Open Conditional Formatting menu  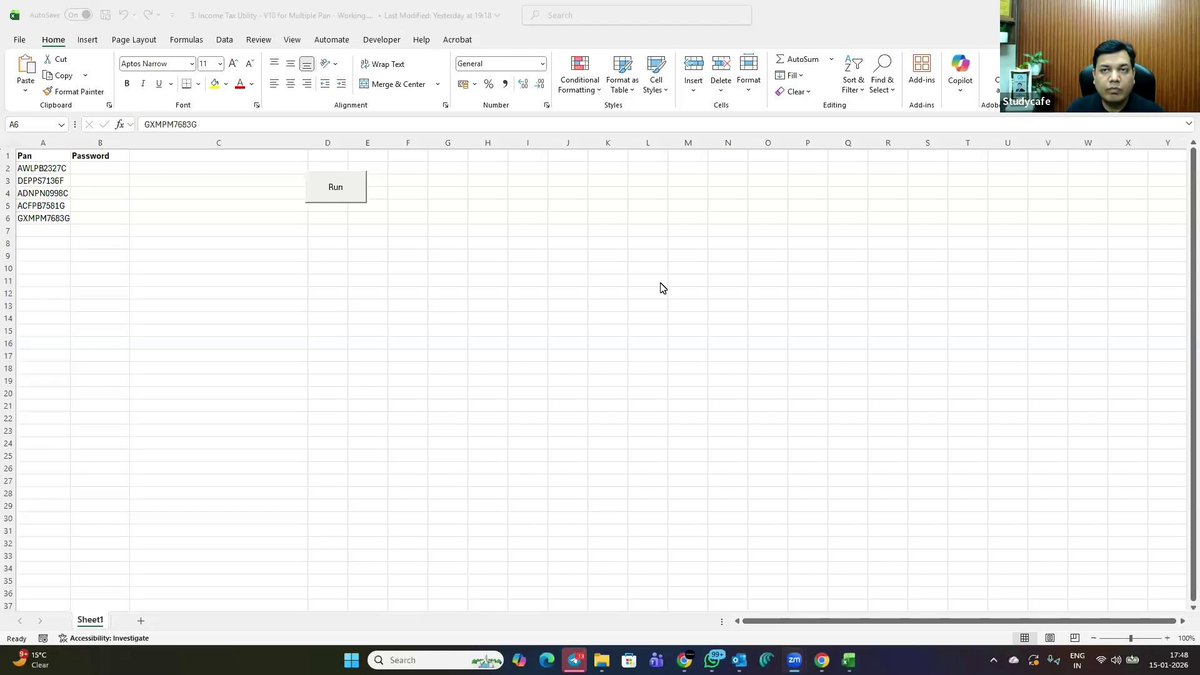click(579, 75)
